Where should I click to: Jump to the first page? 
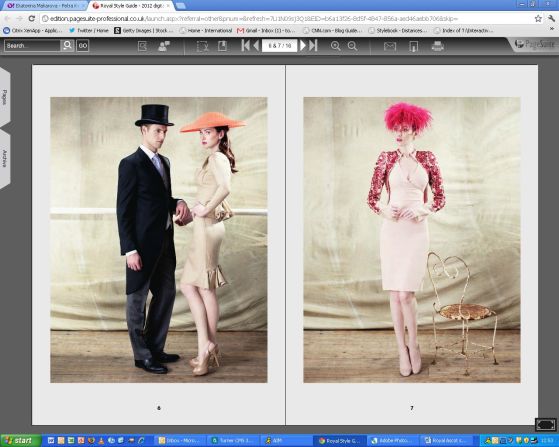click(x=245, y=46)
